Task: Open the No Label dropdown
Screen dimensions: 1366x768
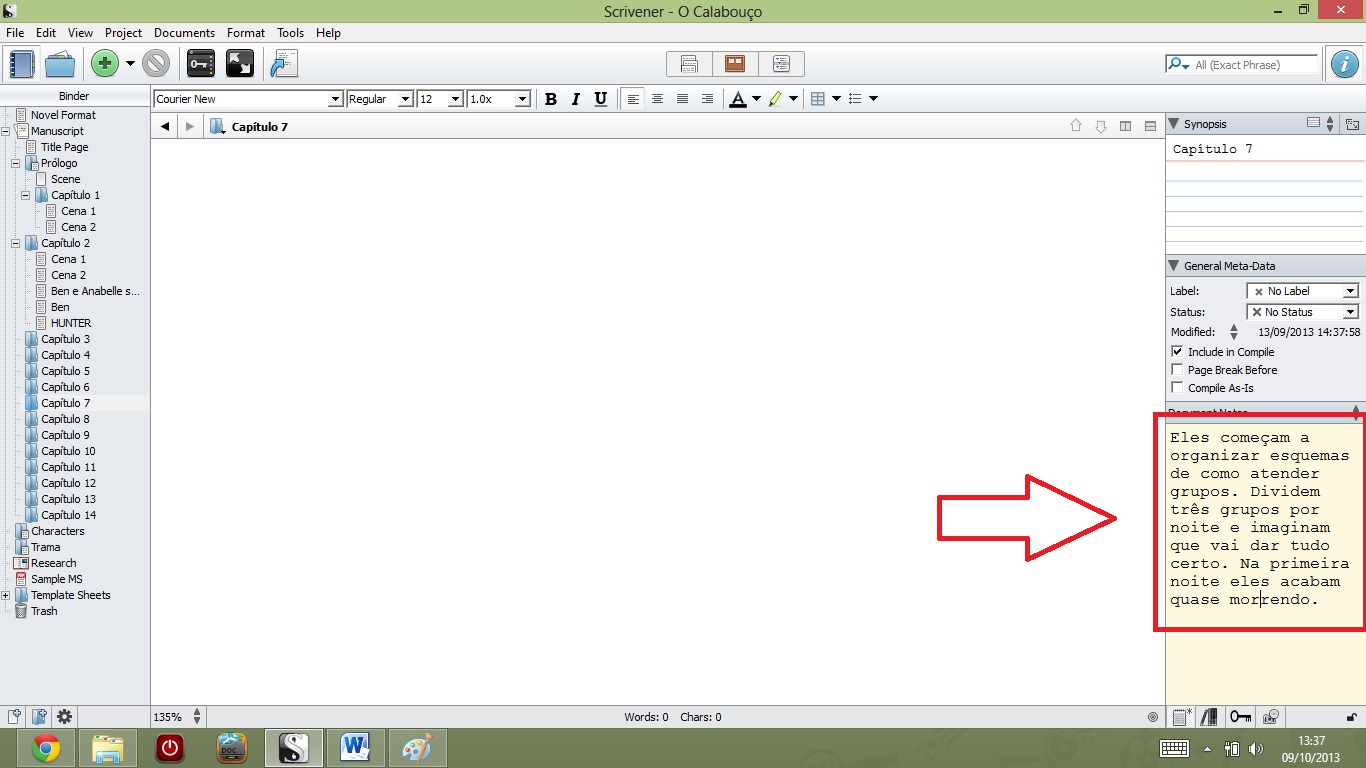Action: pyautogui.click(x=1352, y=291)
